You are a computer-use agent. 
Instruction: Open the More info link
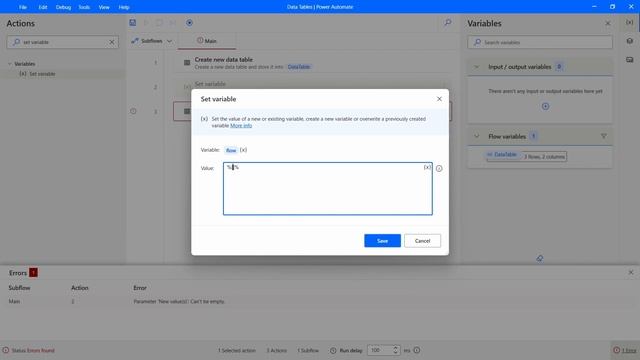pos(241,126)
